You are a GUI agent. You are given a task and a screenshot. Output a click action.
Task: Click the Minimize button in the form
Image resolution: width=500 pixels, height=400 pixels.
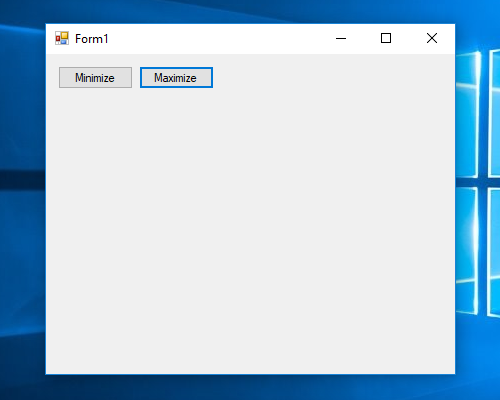point(95,78)
